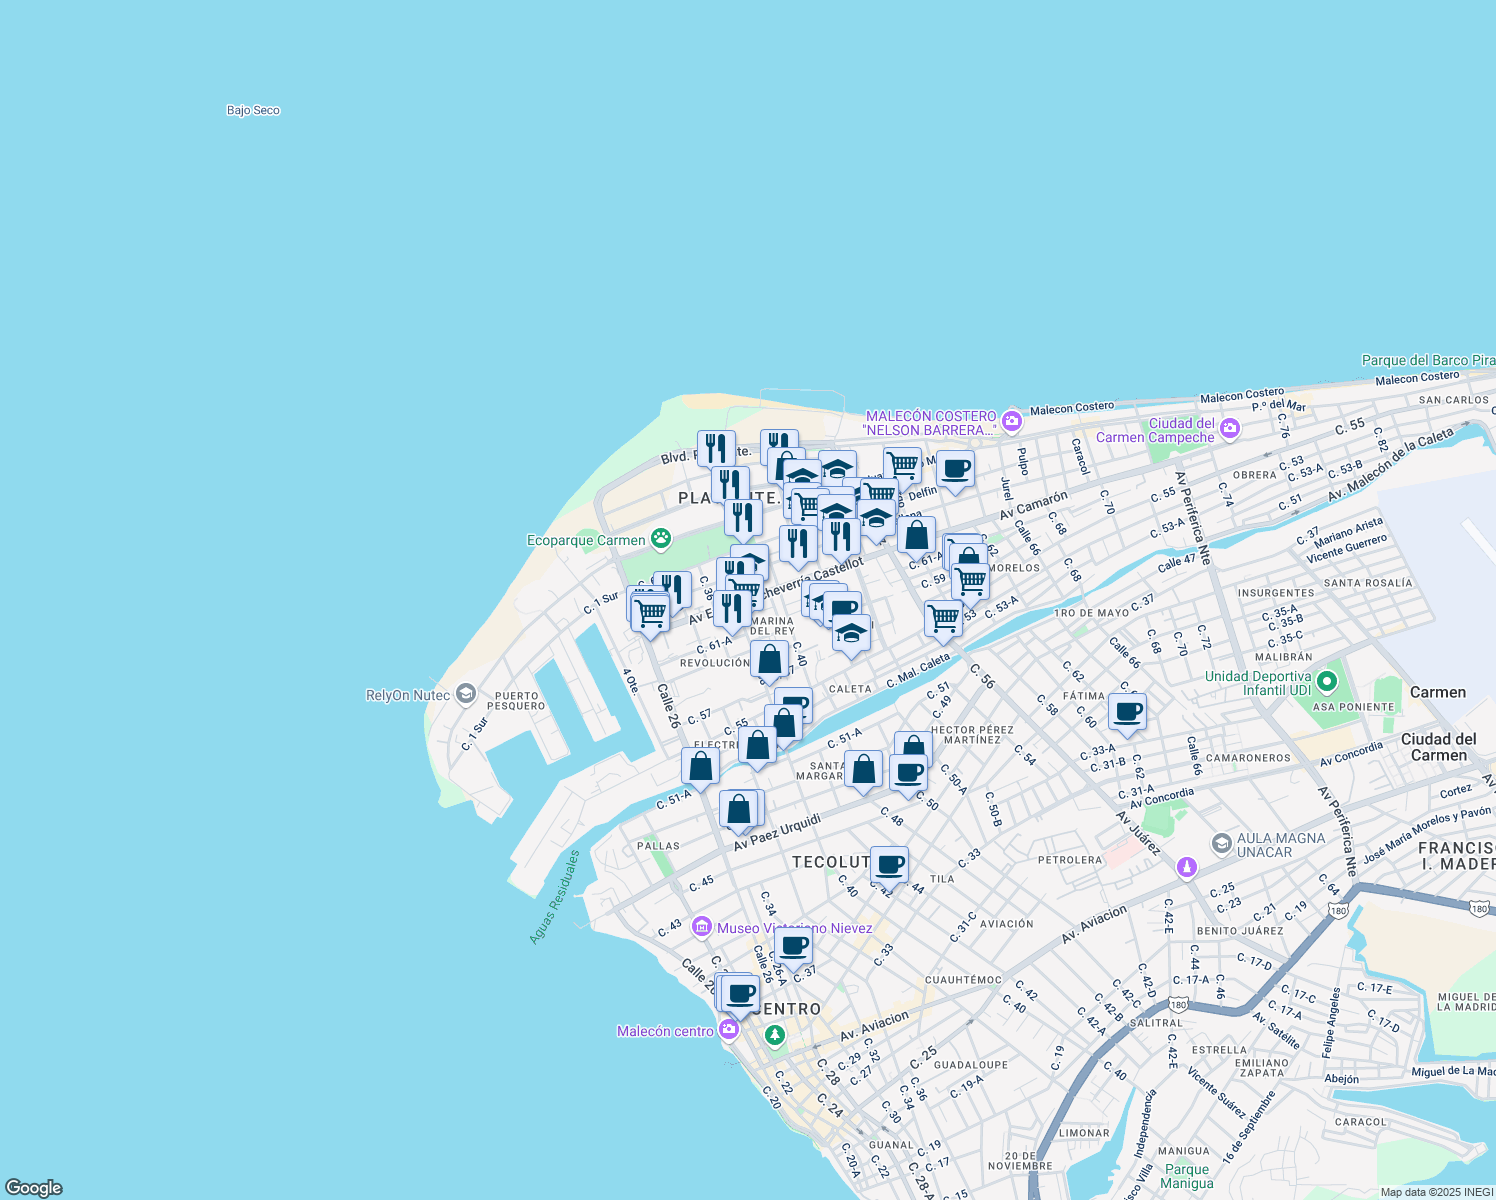The width and height of the screenshot is (1496, 1200).
Task: Click the restaurant marker above C. 61-A west
Action: pos(732,610)
